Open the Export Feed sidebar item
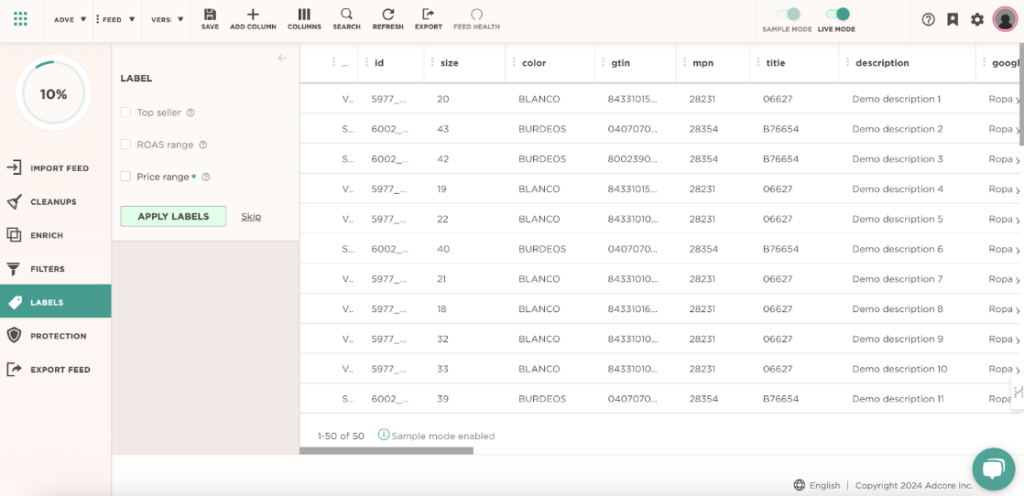 click(x=60, y=370)
